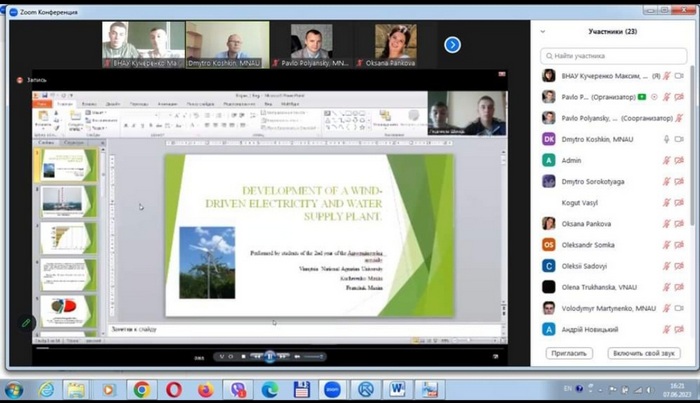Click the stop button in media player
Image resolution: width=700 pixels, height=403 pixels.
pos(243,356)
